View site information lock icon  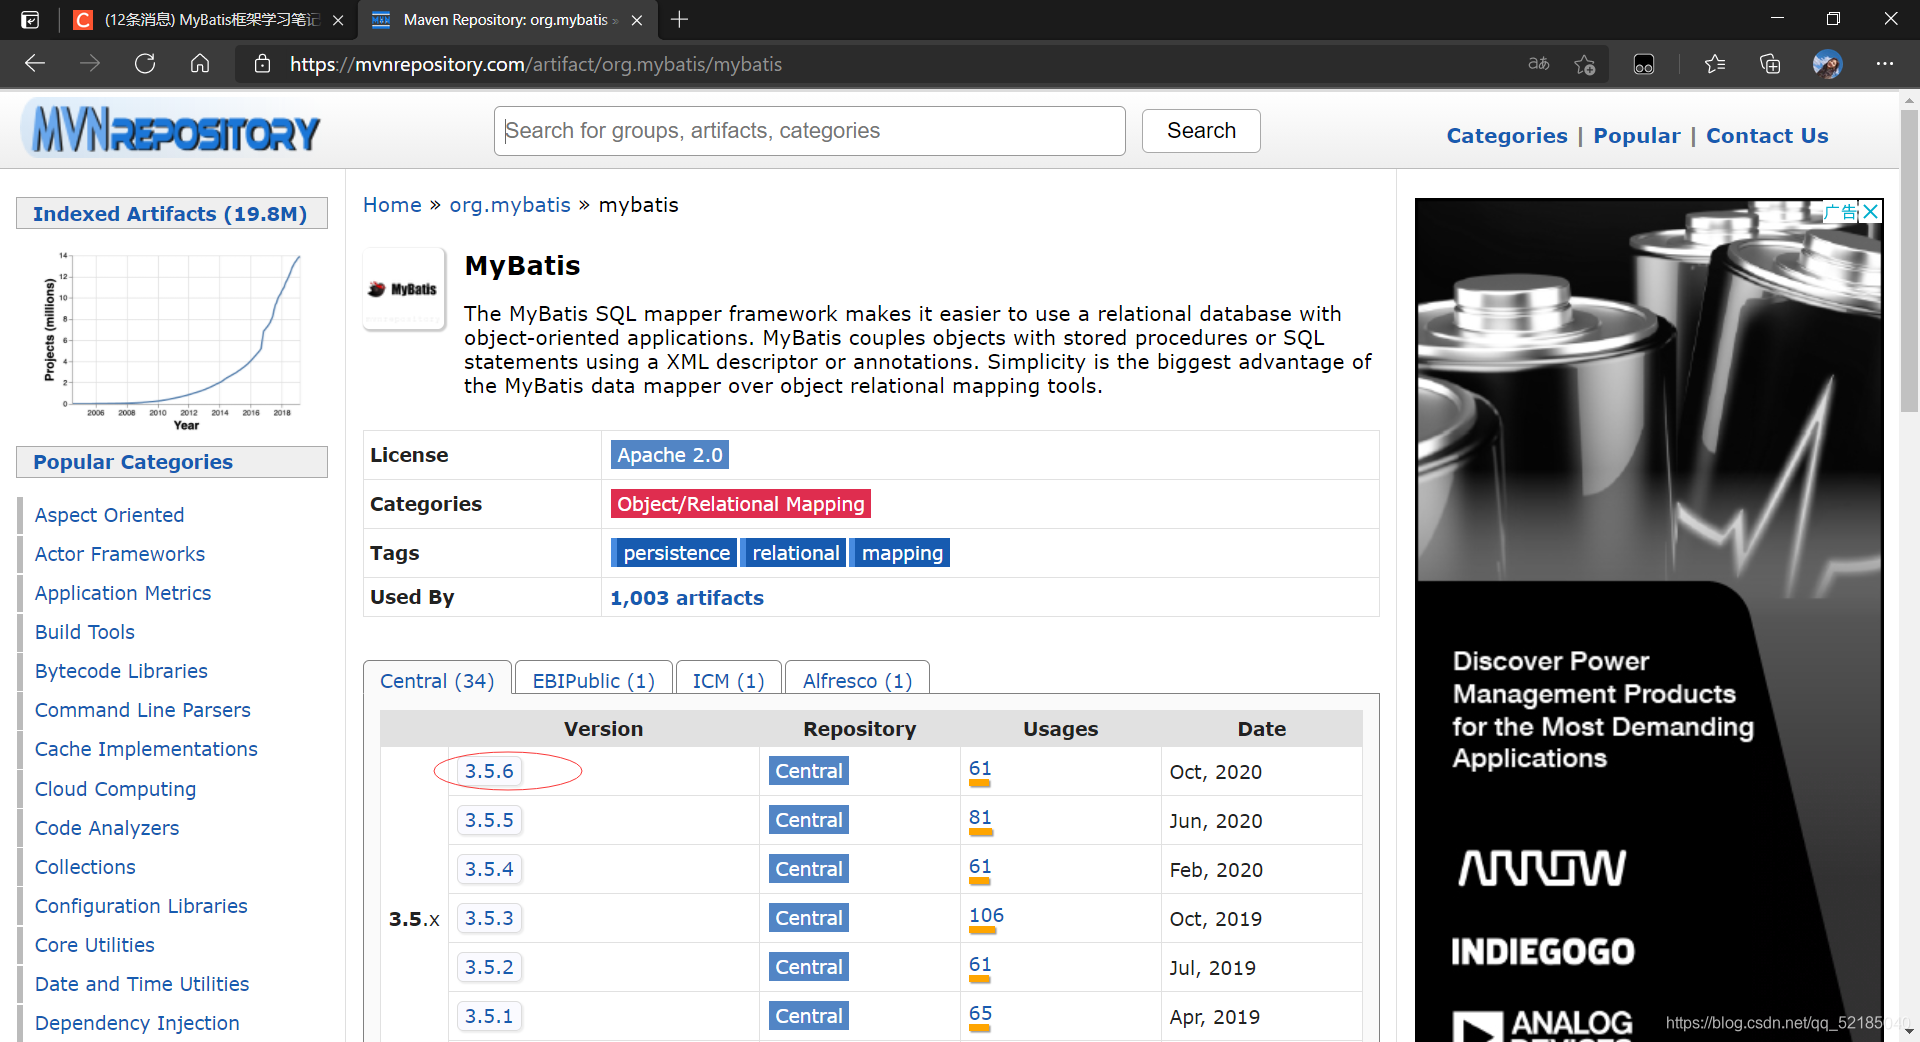point(263,64)
